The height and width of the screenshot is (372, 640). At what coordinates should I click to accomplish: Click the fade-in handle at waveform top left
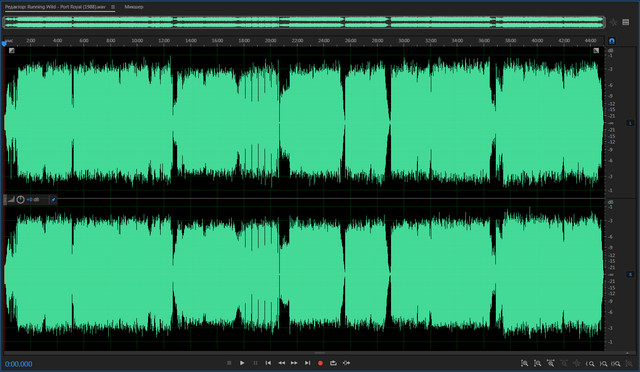(x=11, y=51)
